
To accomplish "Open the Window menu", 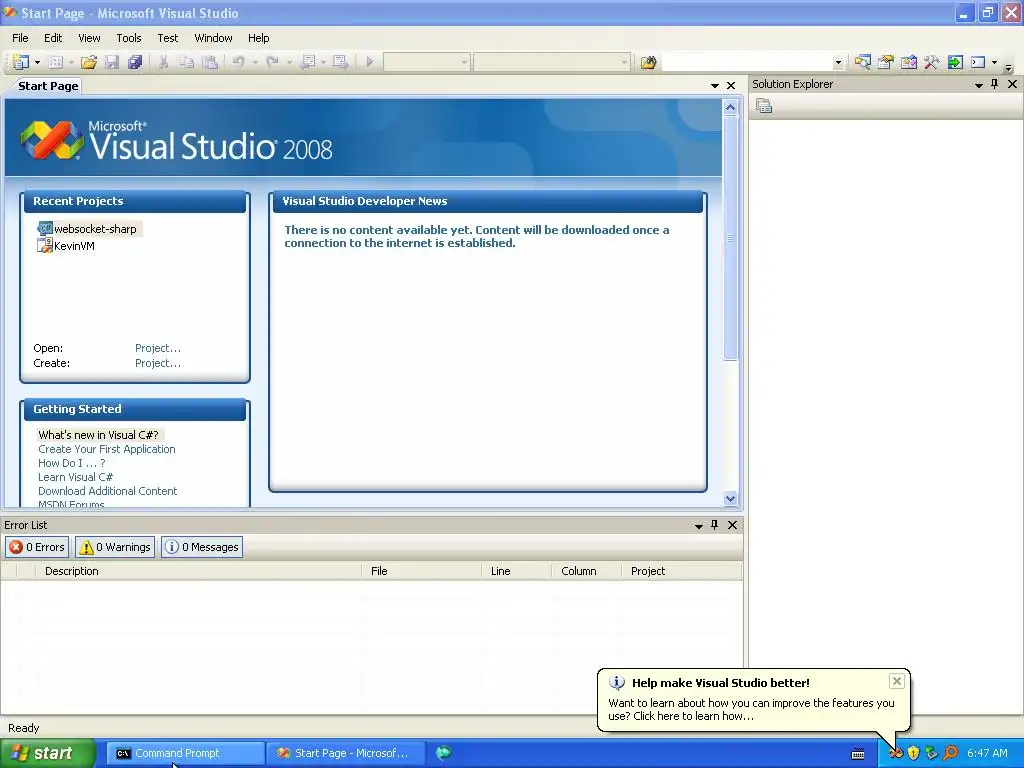I will (x=214, y=38).
